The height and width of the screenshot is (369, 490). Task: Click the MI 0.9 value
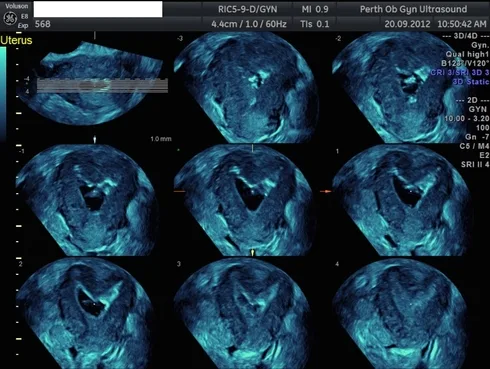[315, 9]
